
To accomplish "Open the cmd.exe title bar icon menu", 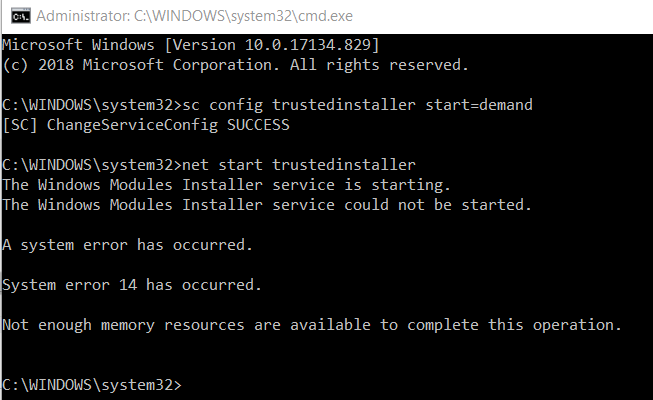I will point(21,16).
